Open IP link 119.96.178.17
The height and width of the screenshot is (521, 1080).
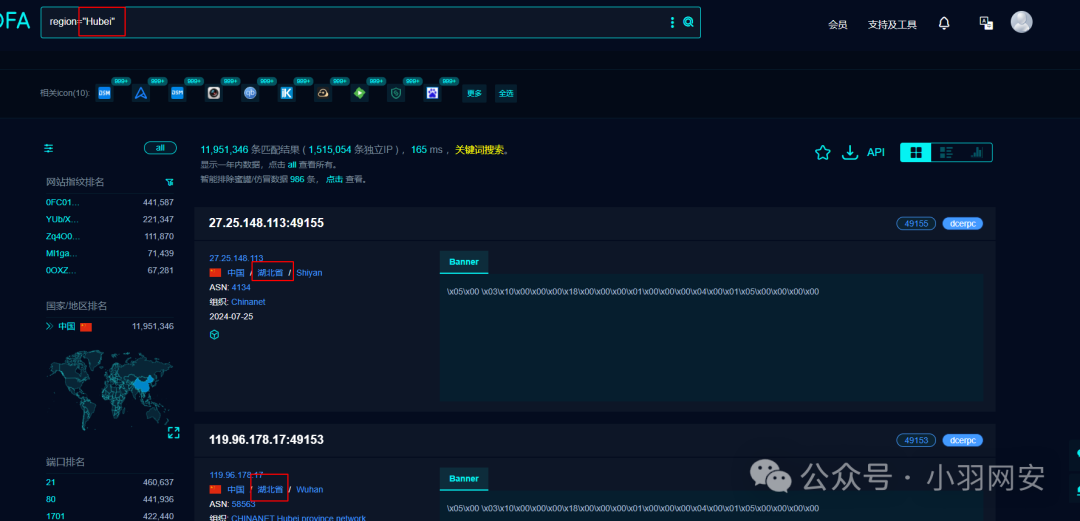click(236, 475)
